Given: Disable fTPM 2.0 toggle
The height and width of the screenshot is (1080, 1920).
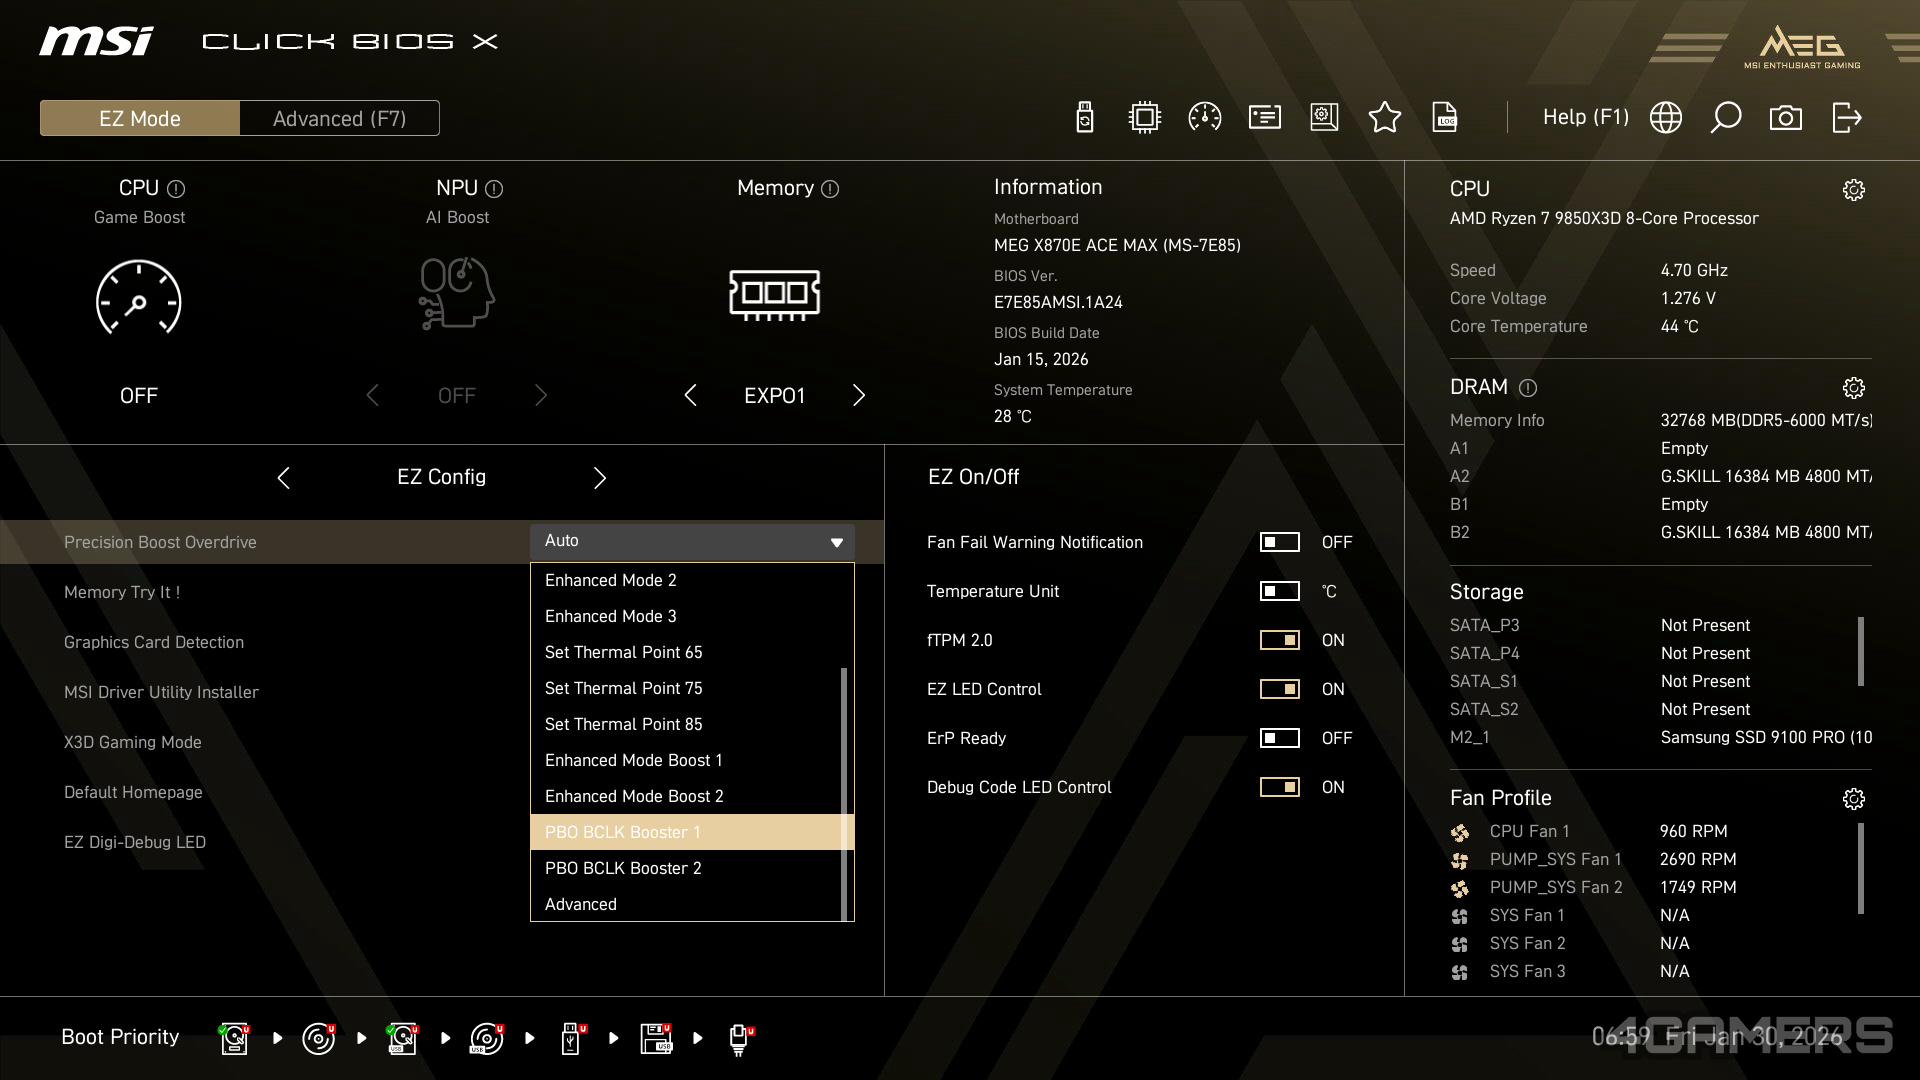Looking at the screenshot, I should [1279, 640].
